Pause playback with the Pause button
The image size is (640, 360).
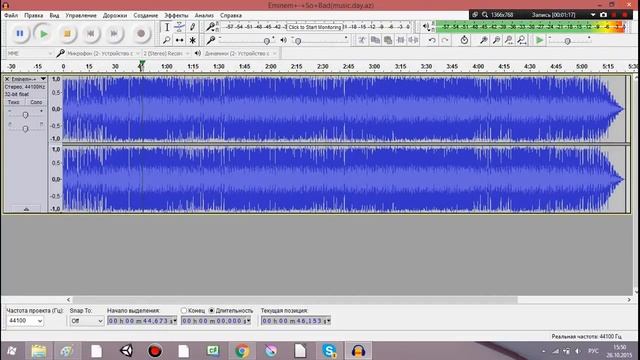20,34
